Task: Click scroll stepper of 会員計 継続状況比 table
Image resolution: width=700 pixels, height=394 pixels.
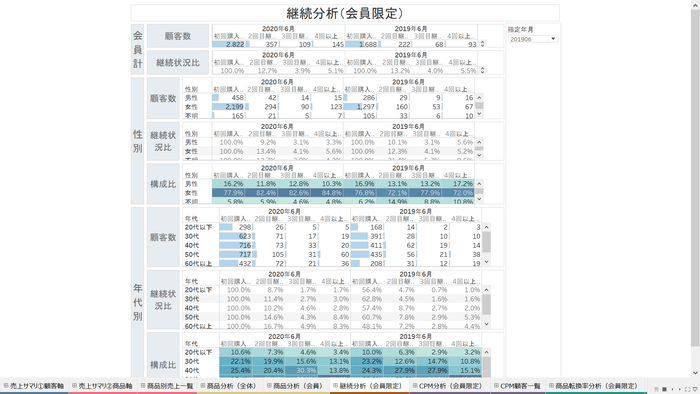Action: click(482, 70)
